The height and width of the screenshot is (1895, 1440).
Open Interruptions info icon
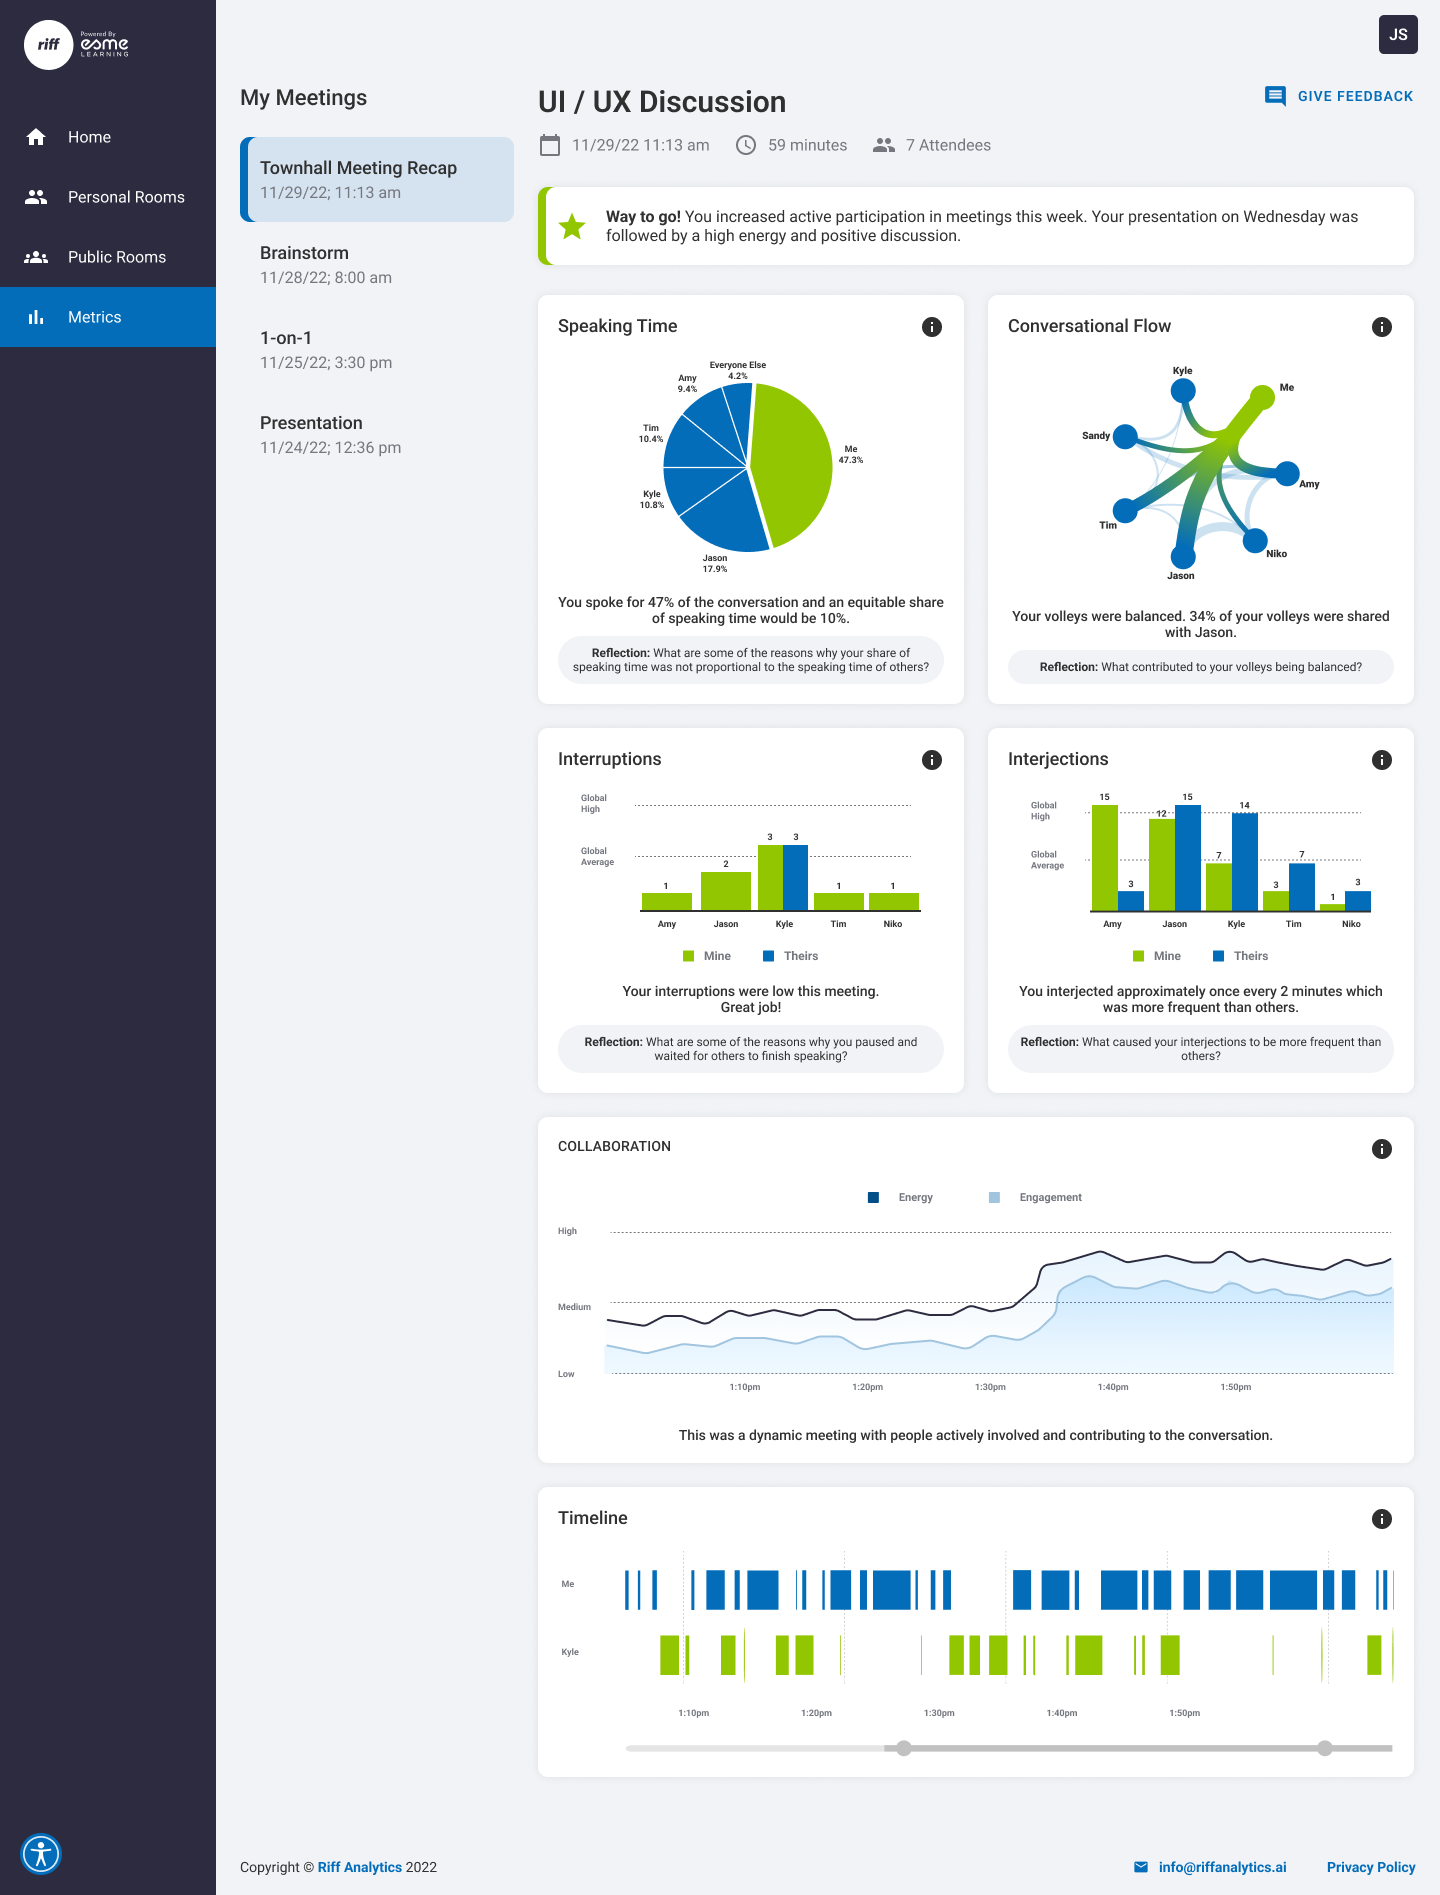(x=932, y=760)
